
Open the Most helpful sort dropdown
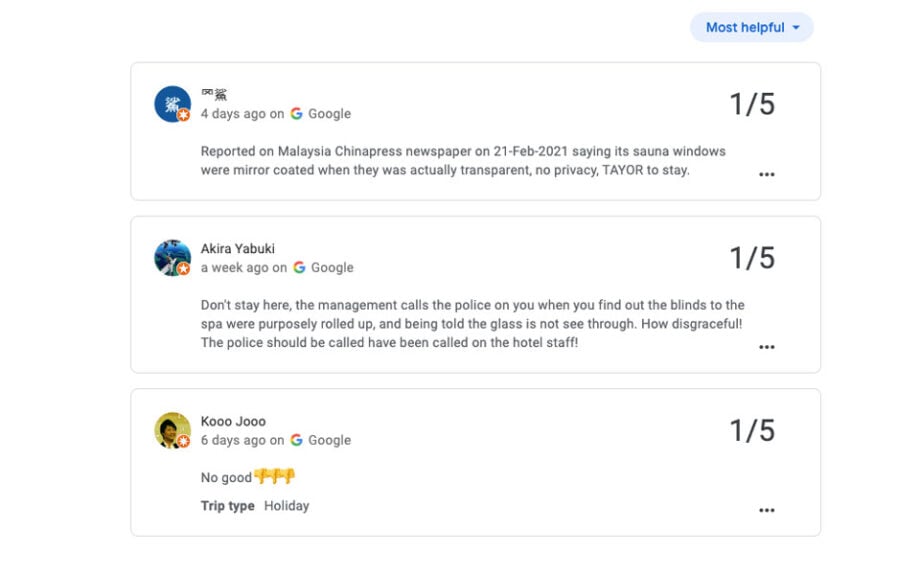click(x=752, y=28)
